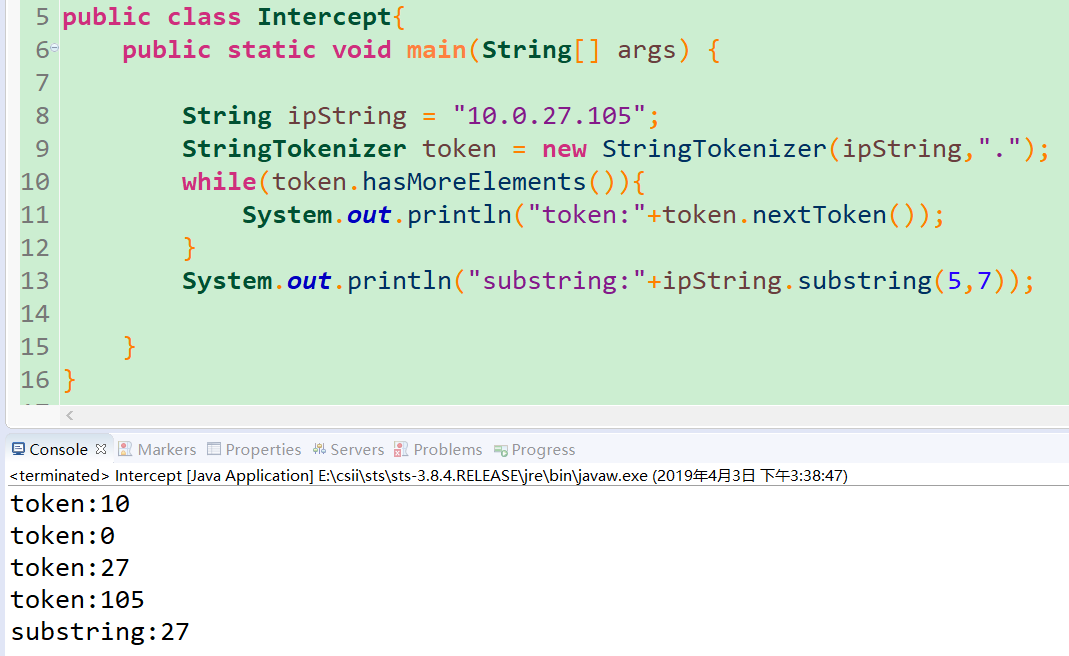Close the Console view tab
The image size is (1069, 656).
[101, 449]
